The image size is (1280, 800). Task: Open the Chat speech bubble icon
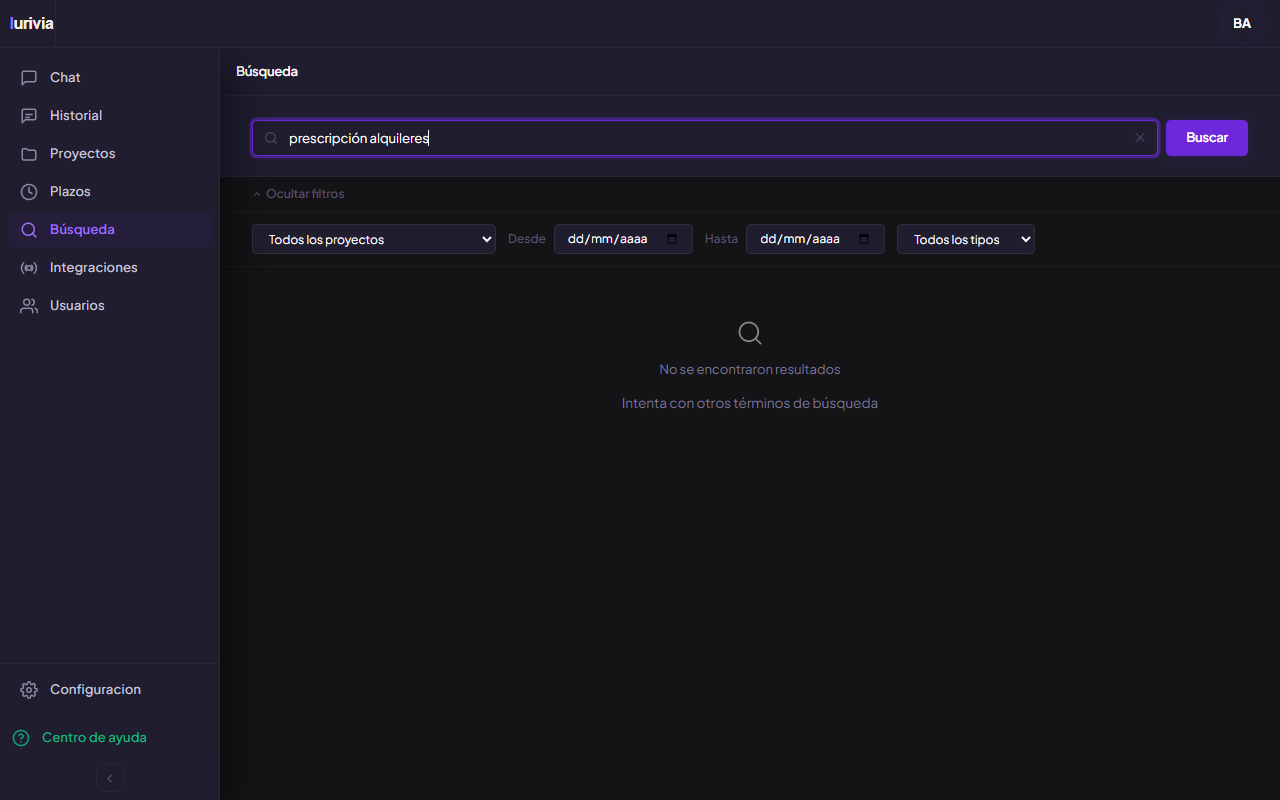(29, 77)
